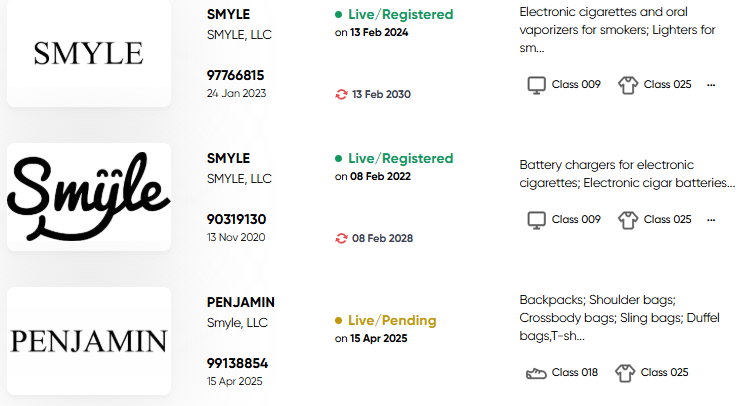This screenshot has width=745, height=406.
Task: Open serial number 90319130
Action: [236, 219]
